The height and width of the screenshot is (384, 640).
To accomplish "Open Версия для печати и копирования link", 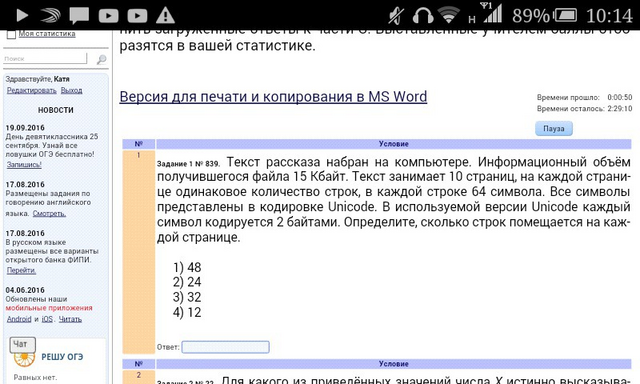I will click(x=273, y=97).
